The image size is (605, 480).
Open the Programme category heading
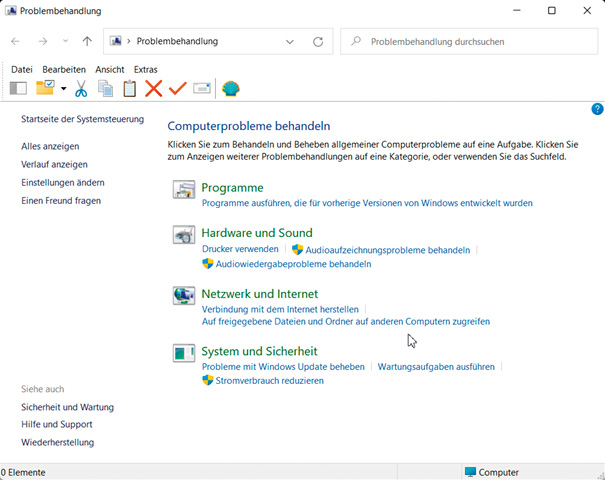pos(232,188)
